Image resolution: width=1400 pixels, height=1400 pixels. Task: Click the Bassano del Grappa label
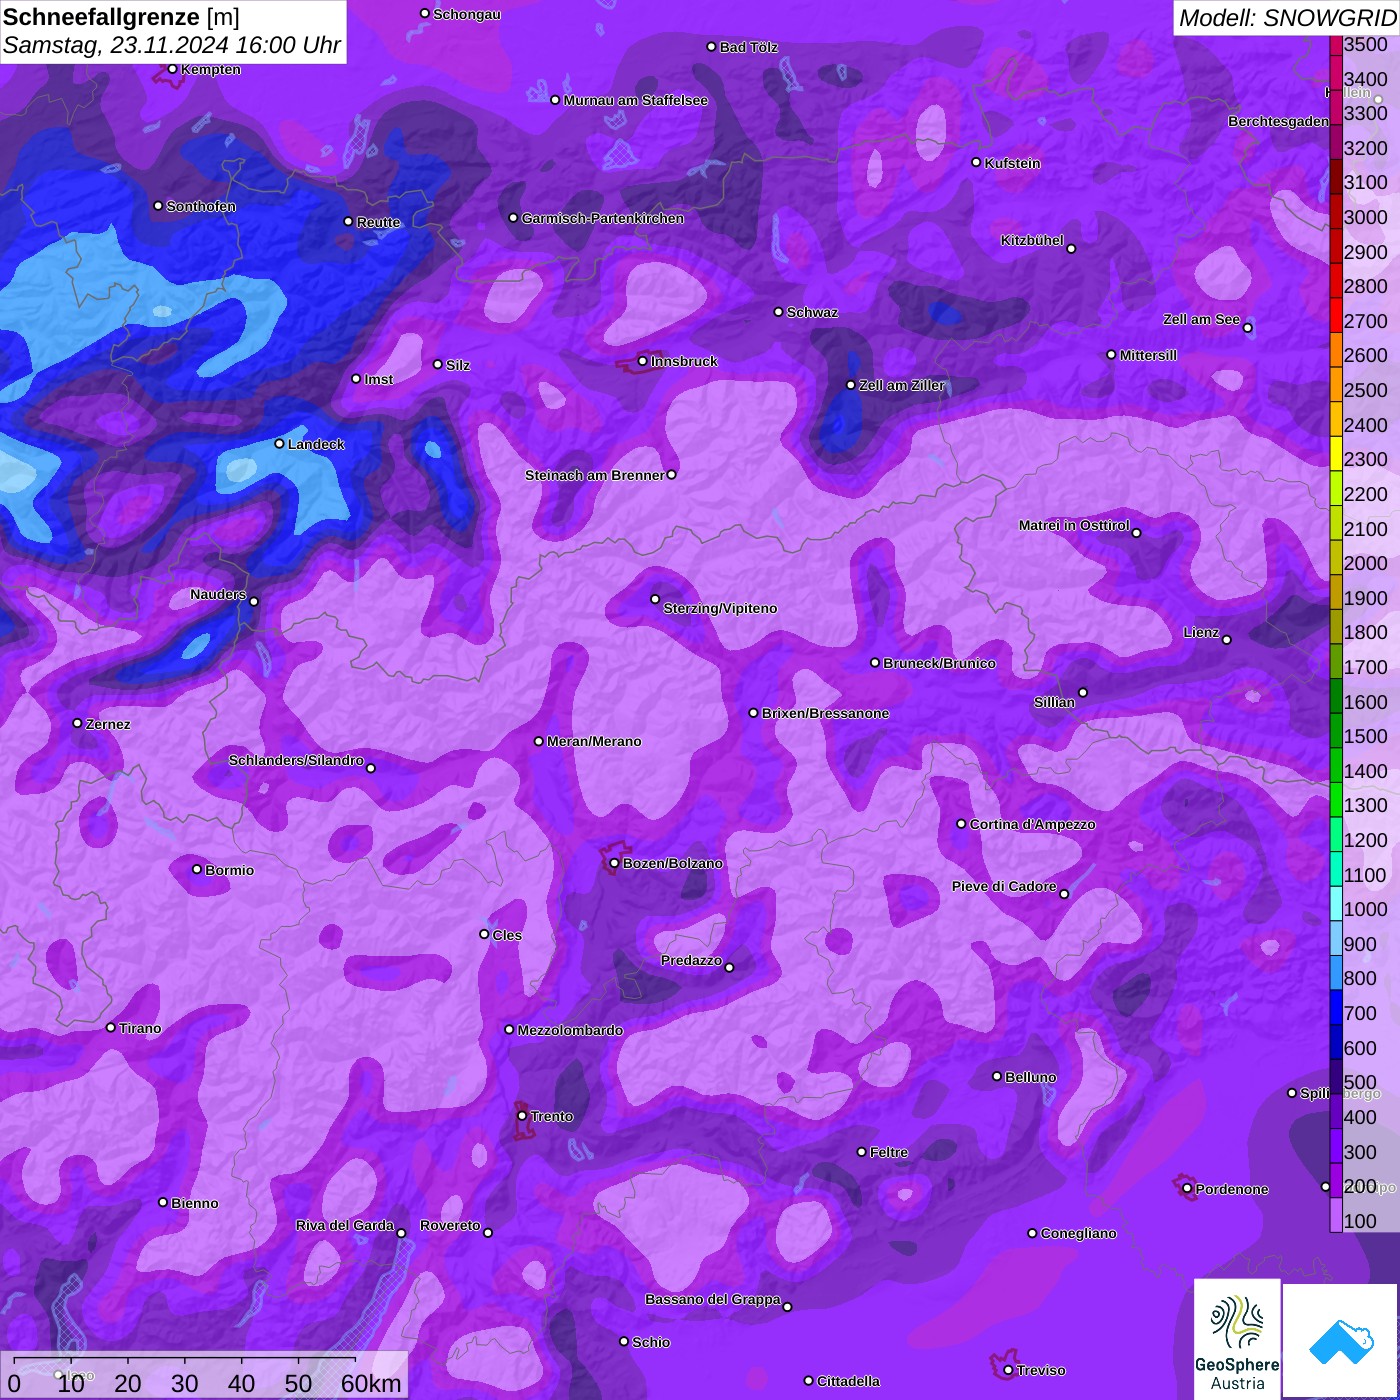[x=713, y=1299]
